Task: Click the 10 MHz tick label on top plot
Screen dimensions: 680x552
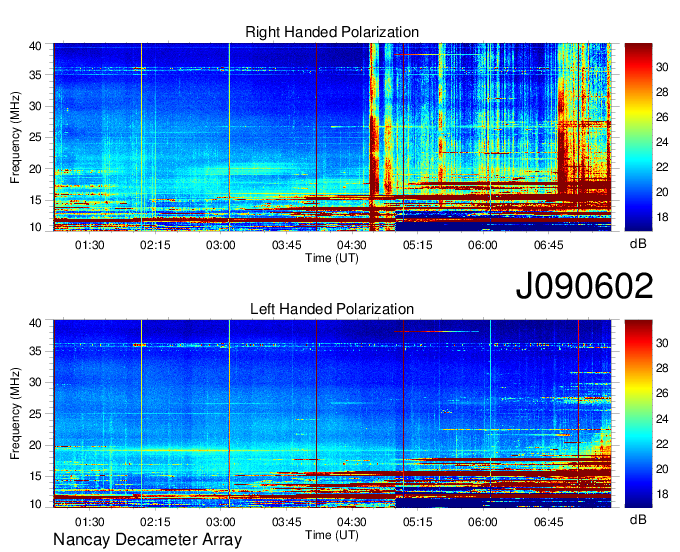Action: coord(35,227)
